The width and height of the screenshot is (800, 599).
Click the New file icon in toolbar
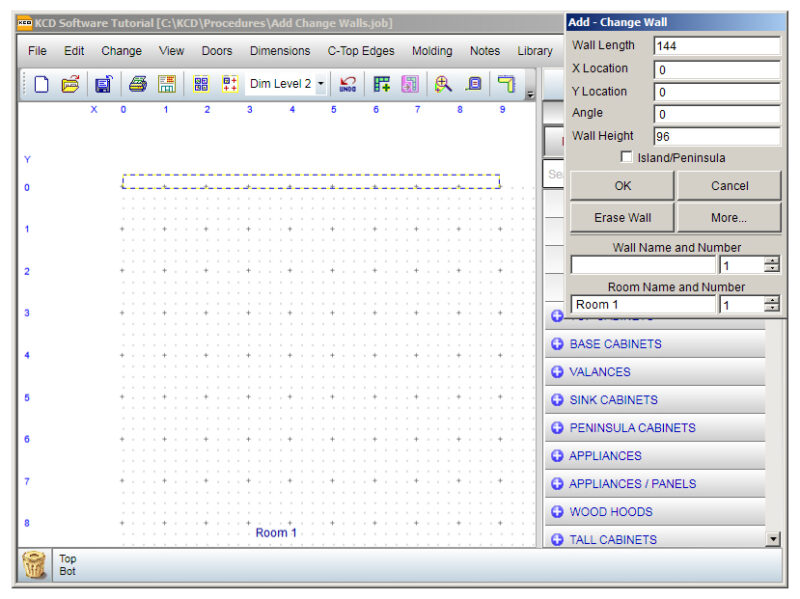click(x=41, y=85)
